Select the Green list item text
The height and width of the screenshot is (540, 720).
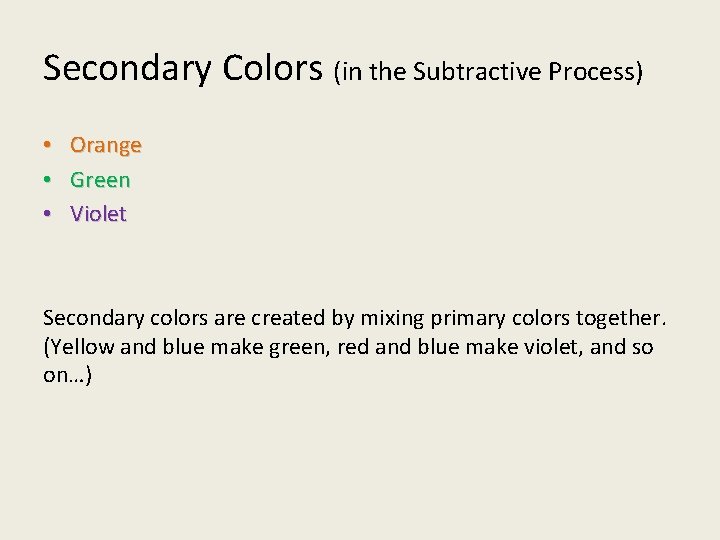[100, 180]
